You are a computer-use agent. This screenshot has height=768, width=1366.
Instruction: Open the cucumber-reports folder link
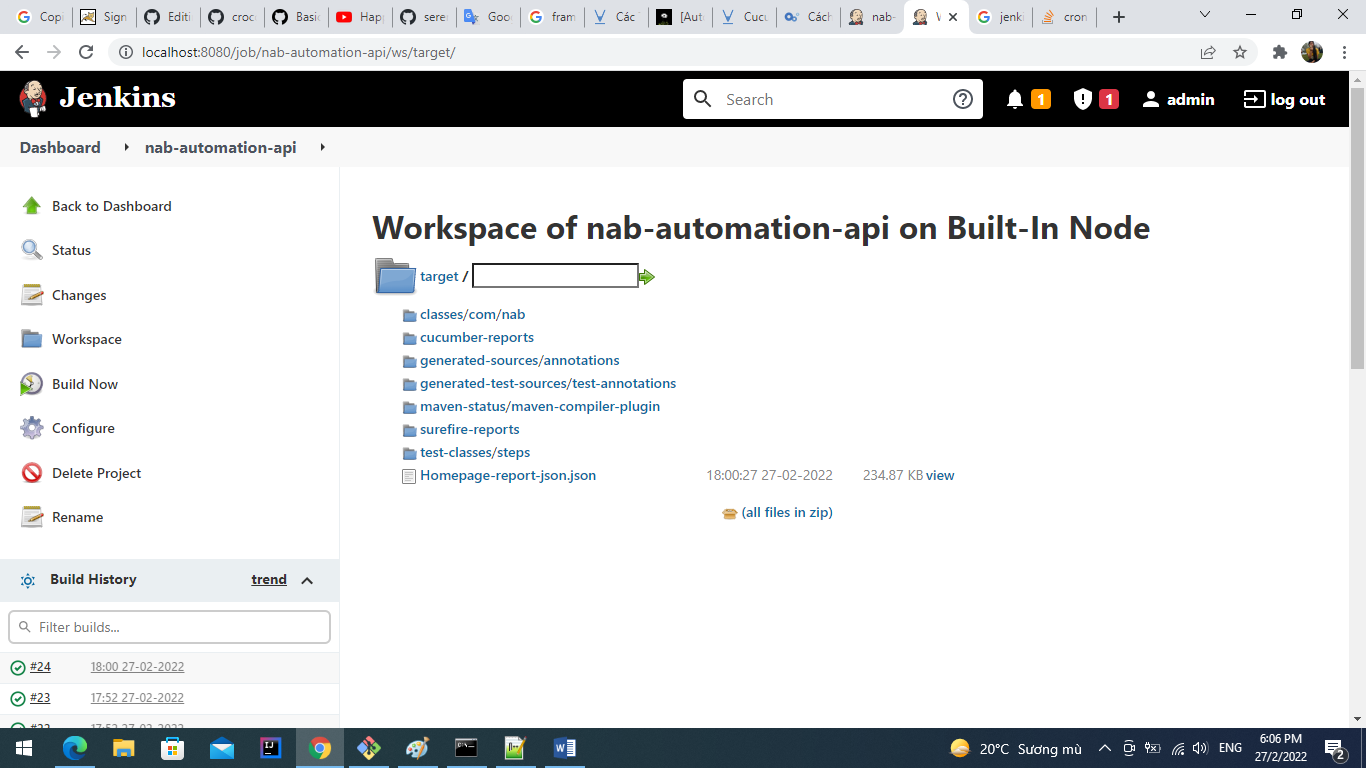click(477, 337)
